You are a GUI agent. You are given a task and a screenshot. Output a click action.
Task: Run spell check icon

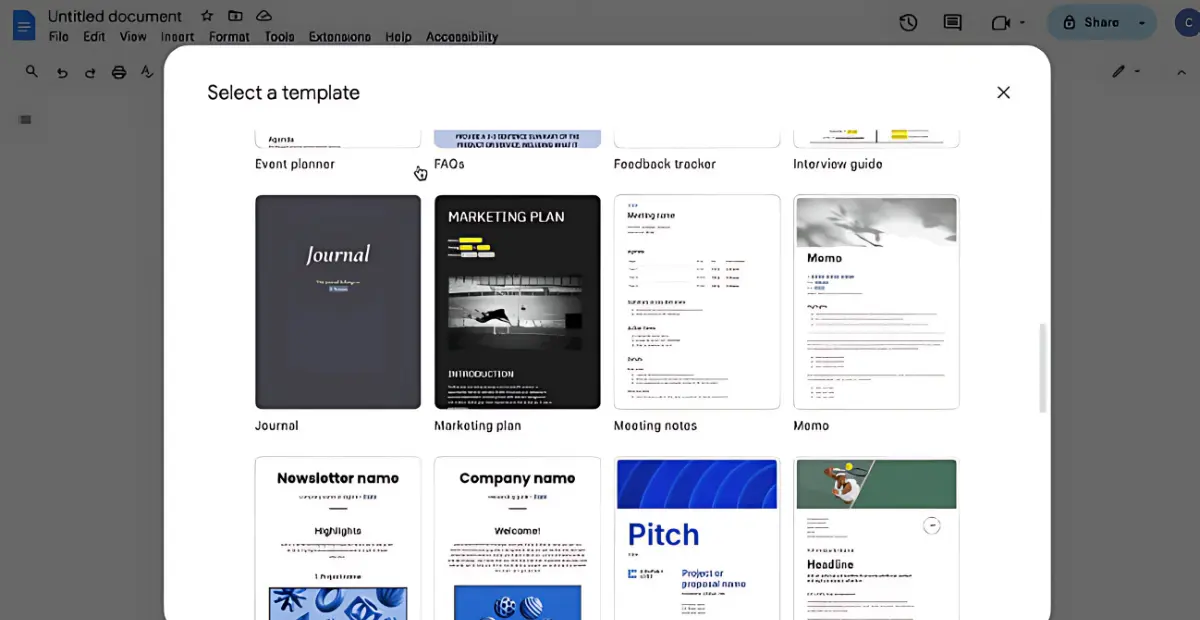[x=148, y=72]
